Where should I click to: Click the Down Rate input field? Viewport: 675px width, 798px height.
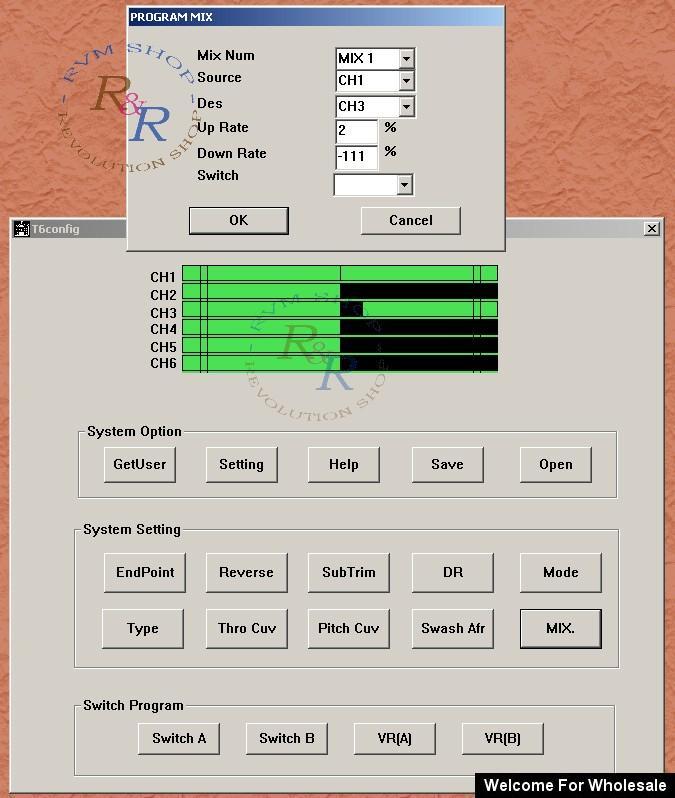tap(357, 157)
